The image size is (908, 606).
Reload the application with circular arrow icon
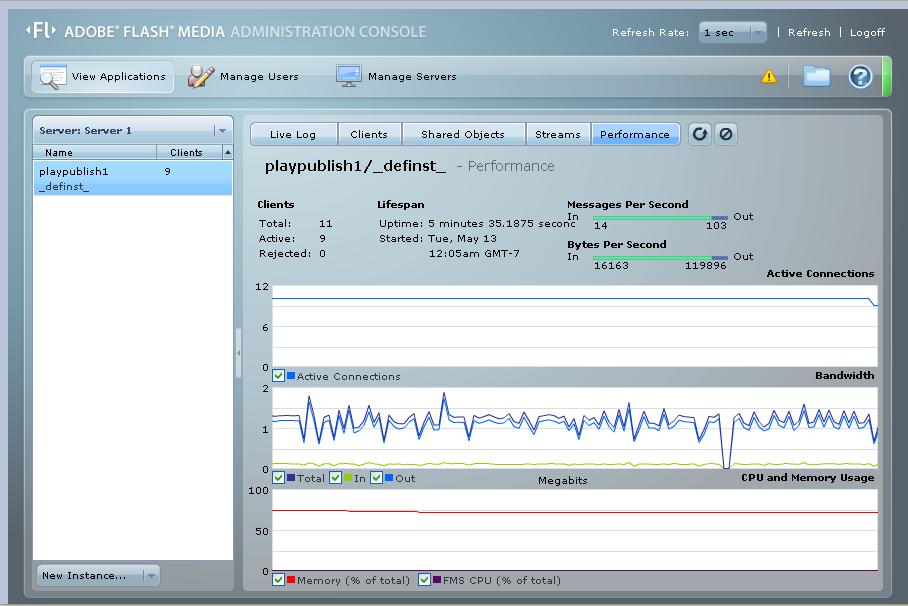pos(700,134)
